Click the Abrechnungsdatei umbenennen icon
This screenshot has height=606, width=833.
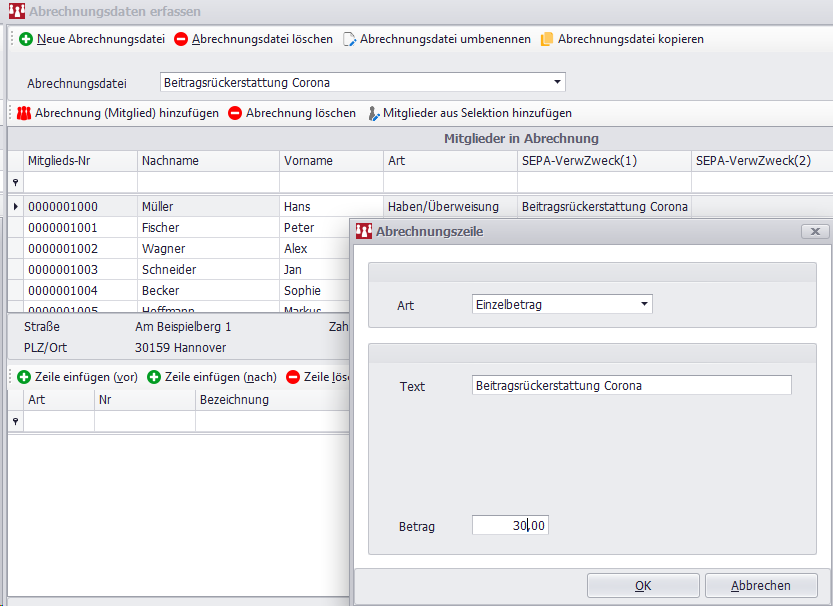[x=350, y=39]
